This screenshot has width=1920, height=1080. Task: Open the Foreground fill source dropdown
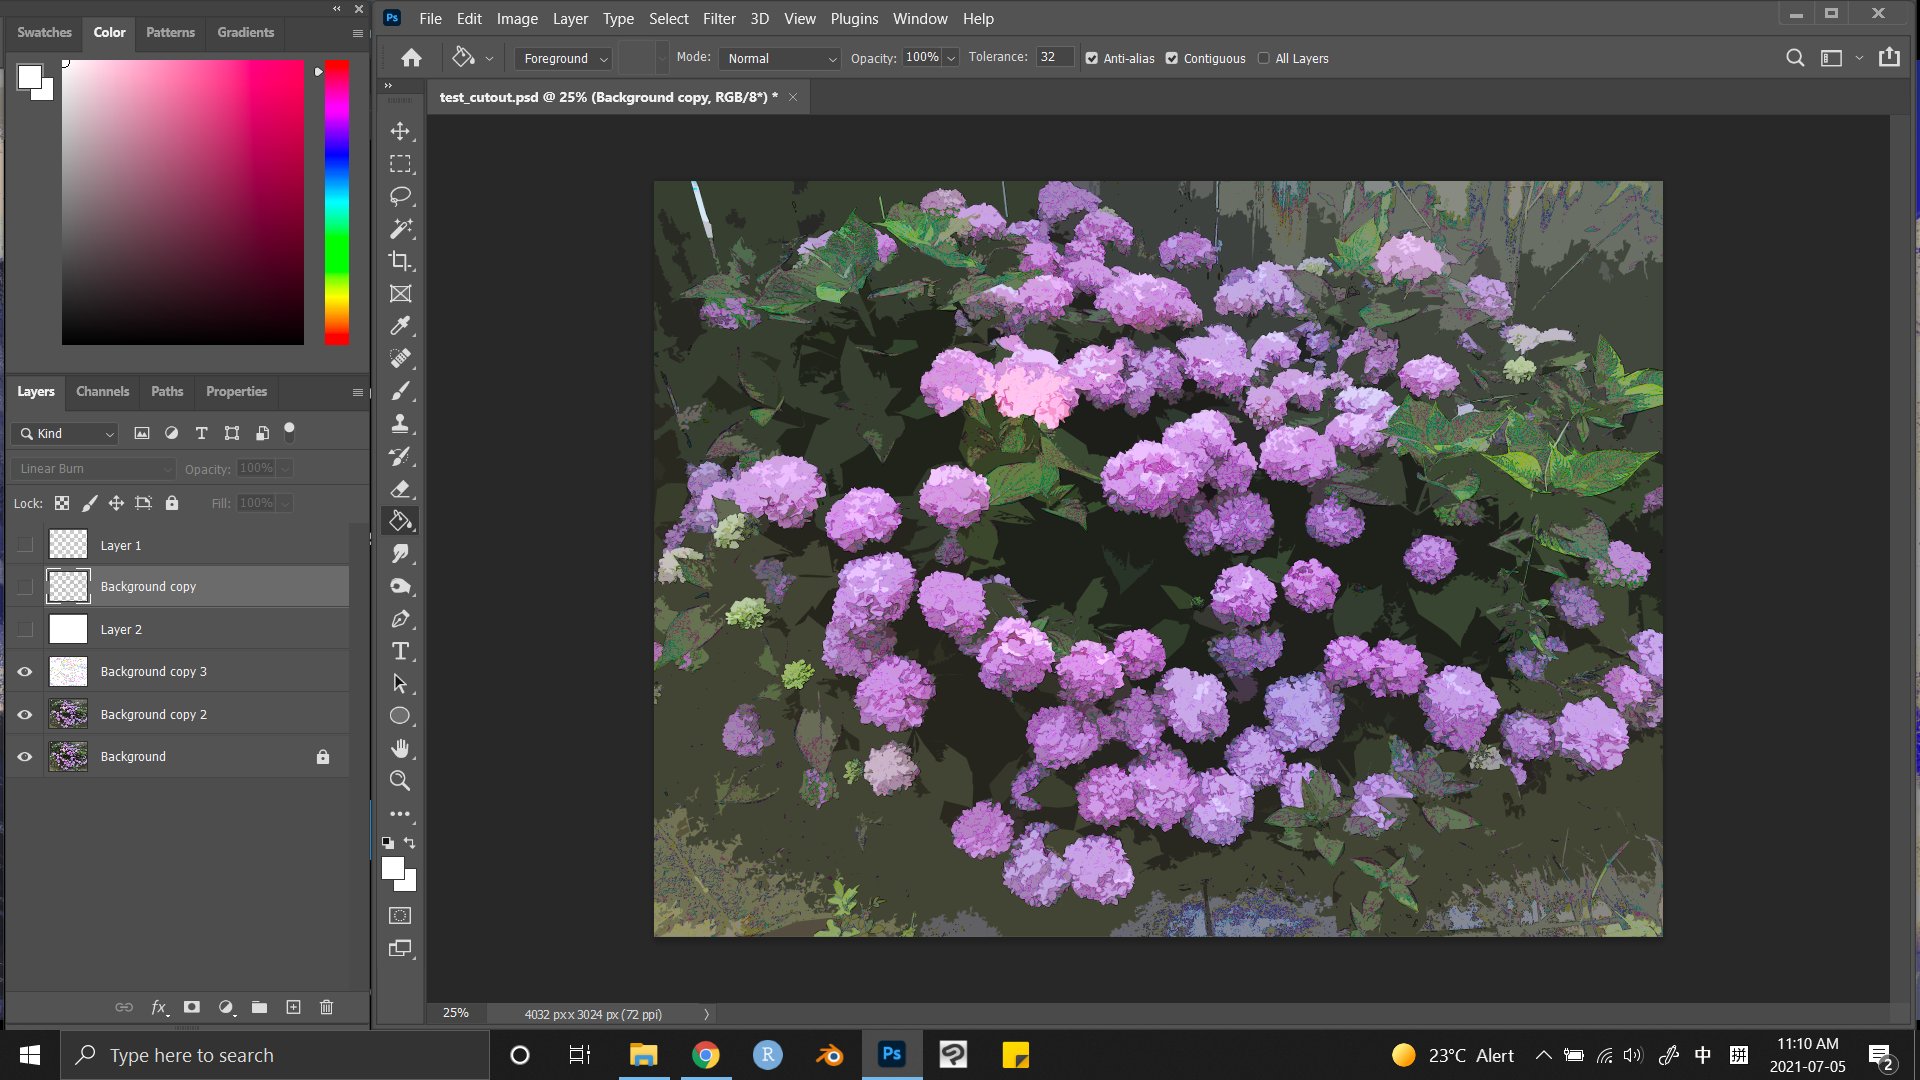563,58
